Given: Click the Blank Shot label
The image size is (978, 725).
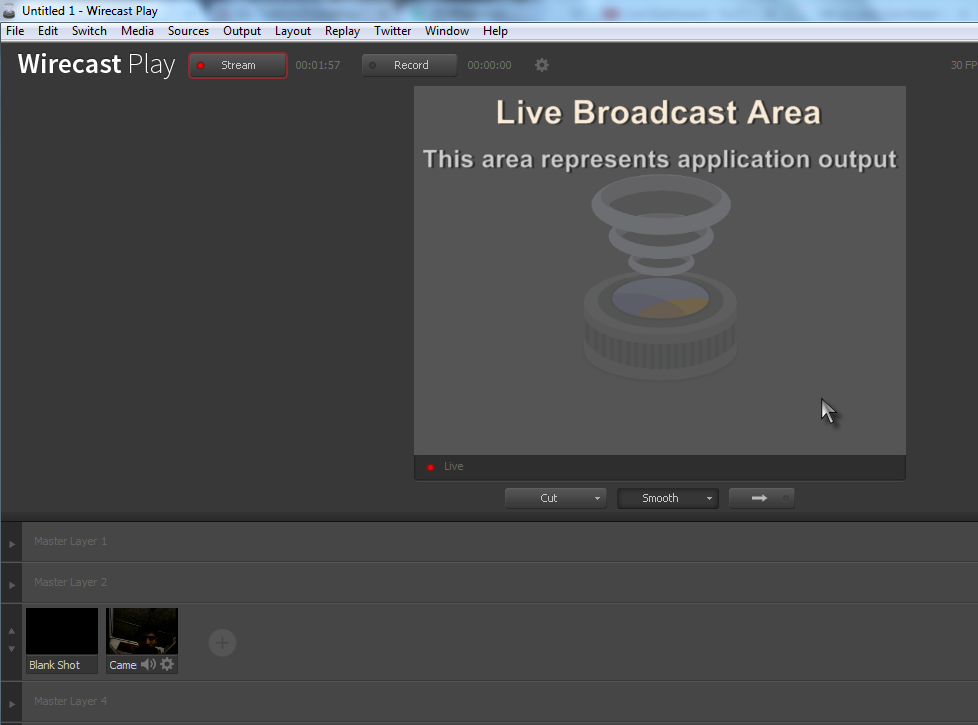Looking at the screenshot, I should pyautogui.click(x=54, y=665).
